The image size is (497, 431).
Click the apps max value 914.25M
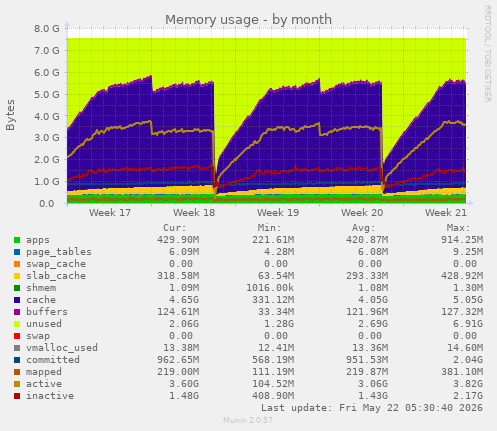[462, 240]
